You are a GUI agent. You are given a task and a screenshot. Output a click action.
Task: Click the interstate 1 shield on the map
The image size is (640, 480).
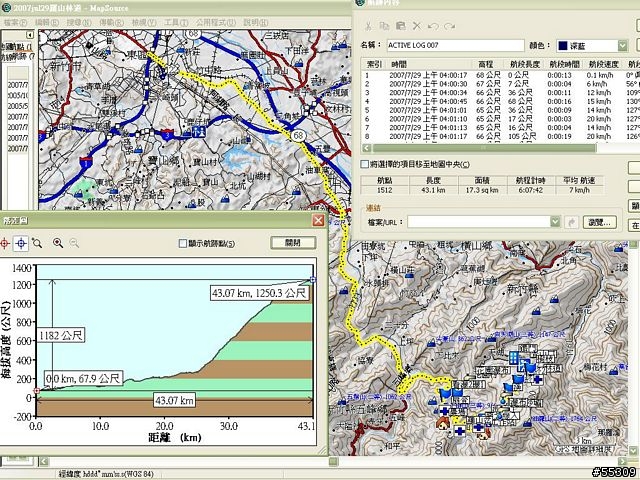[85, 162]
